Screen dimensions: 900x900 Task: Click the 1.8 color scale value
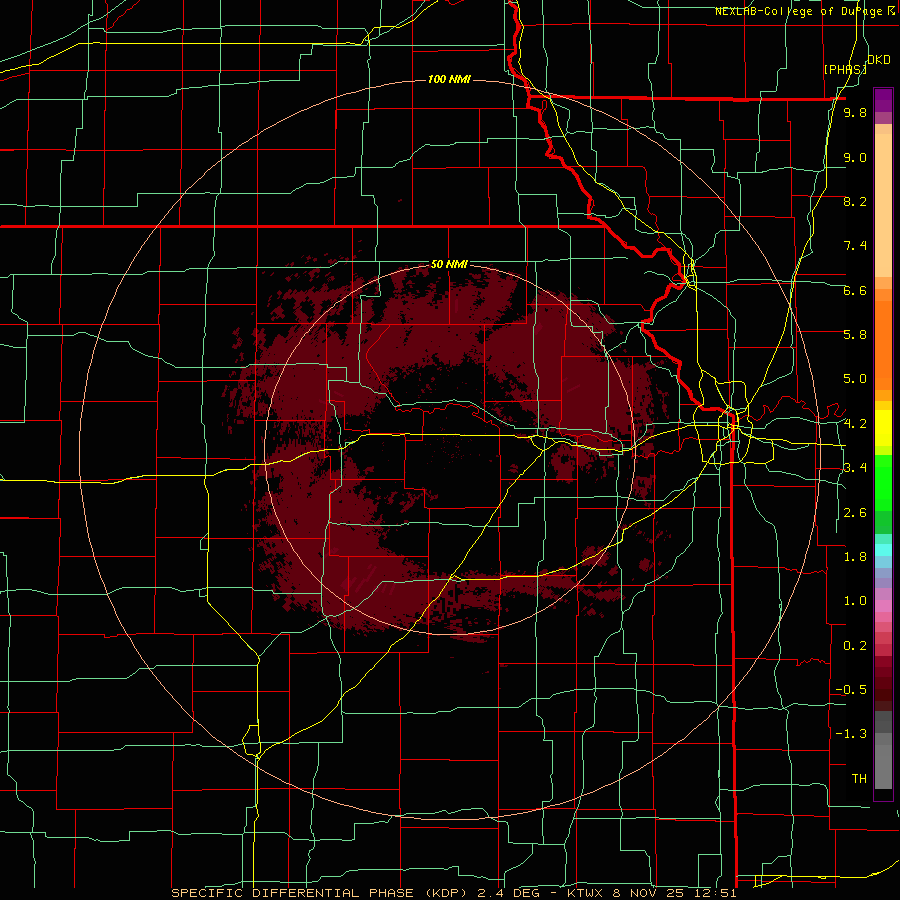[855, 557]
